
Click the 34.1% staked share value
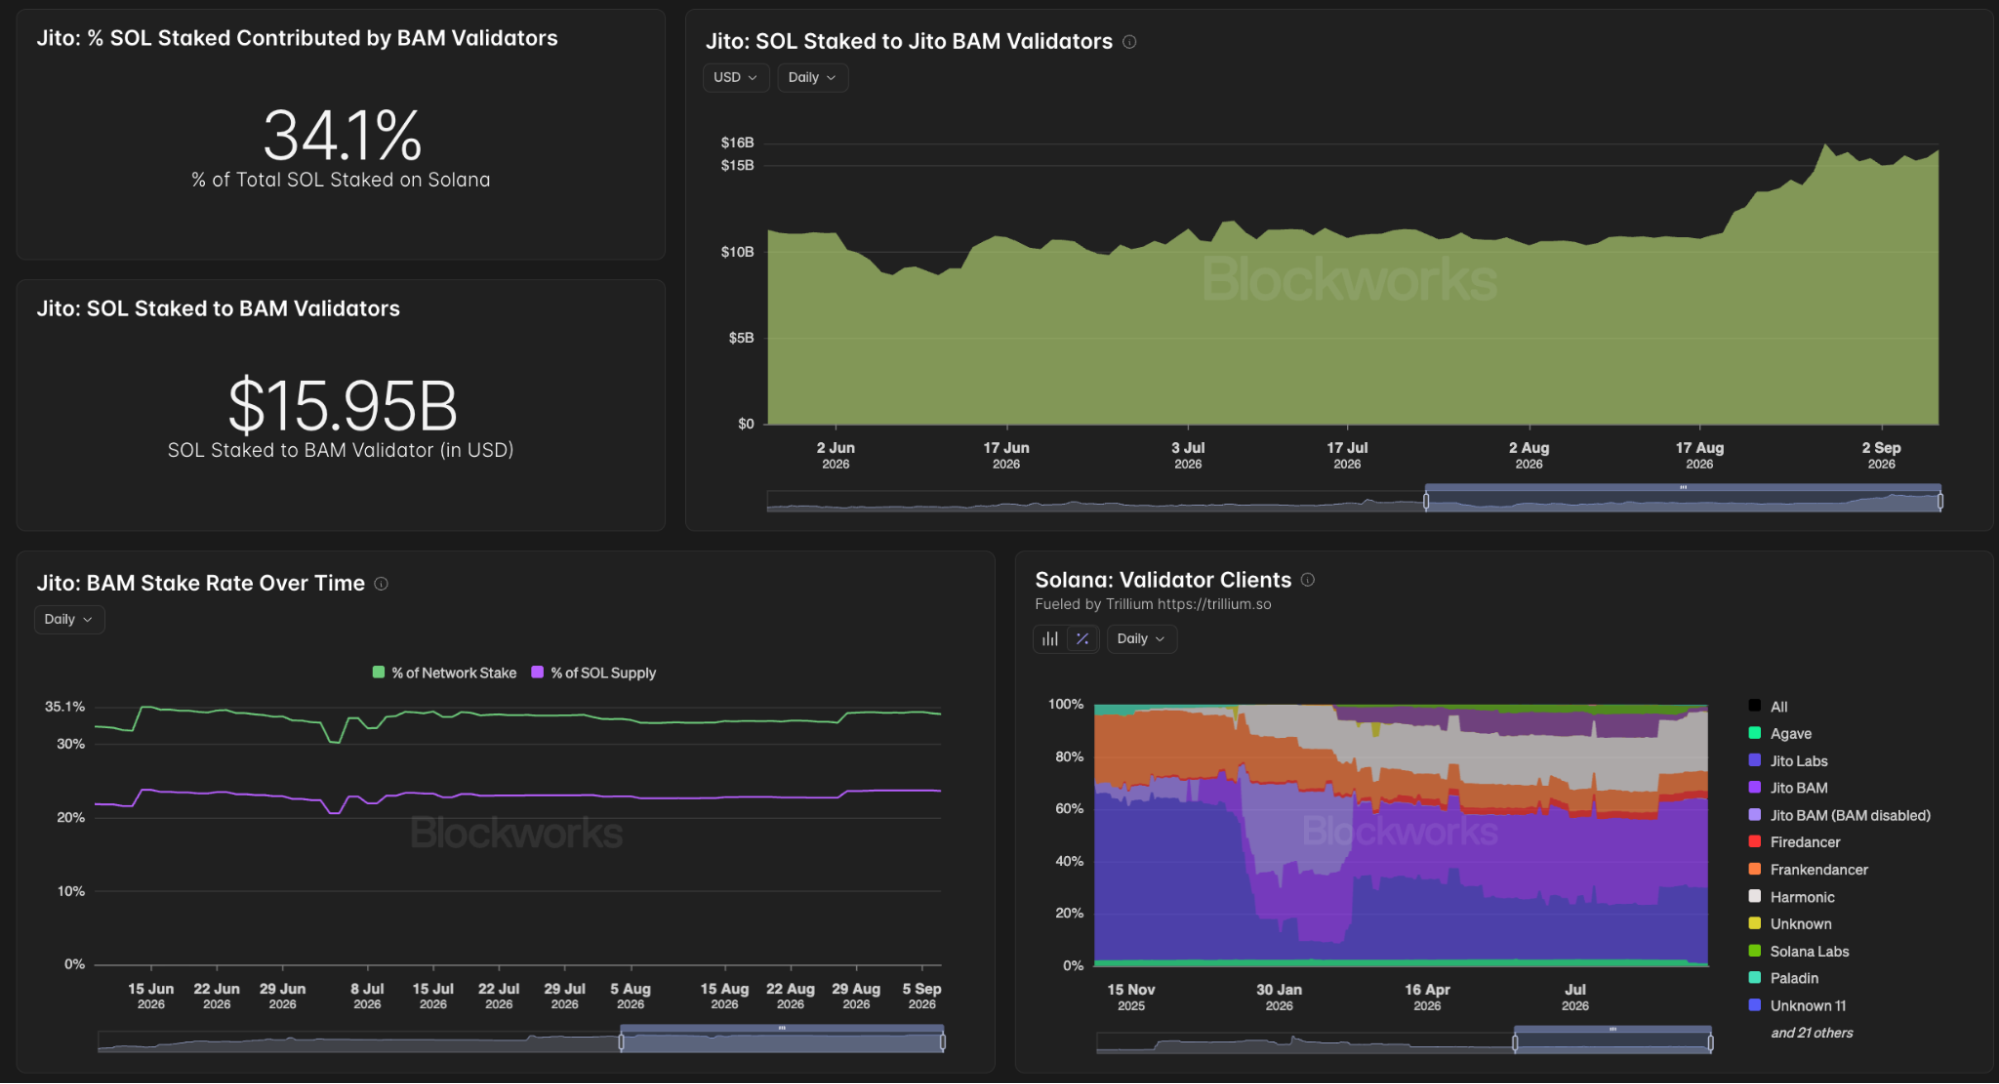point(342,136)
